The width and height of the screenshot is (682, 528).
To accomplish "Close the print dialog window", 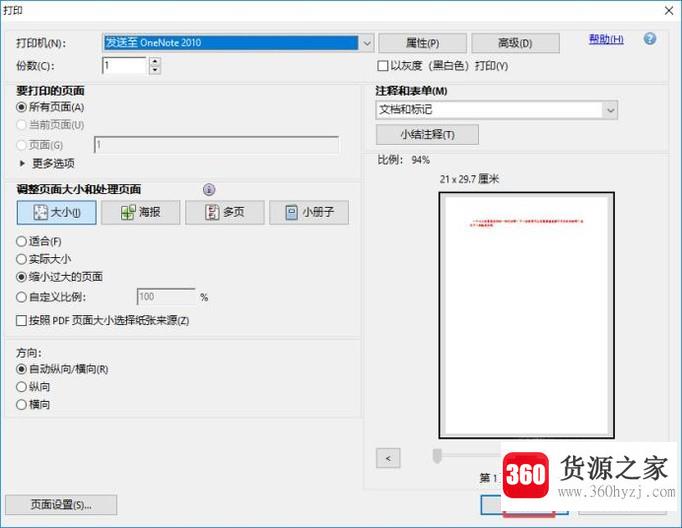I will pos(669,10).
